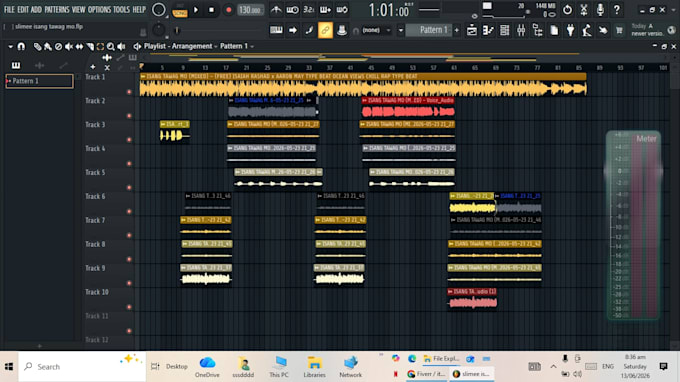680x382 pixels.
Task: Open the pattern selector arrow left of Pattern 1
Action: (400, 30)
